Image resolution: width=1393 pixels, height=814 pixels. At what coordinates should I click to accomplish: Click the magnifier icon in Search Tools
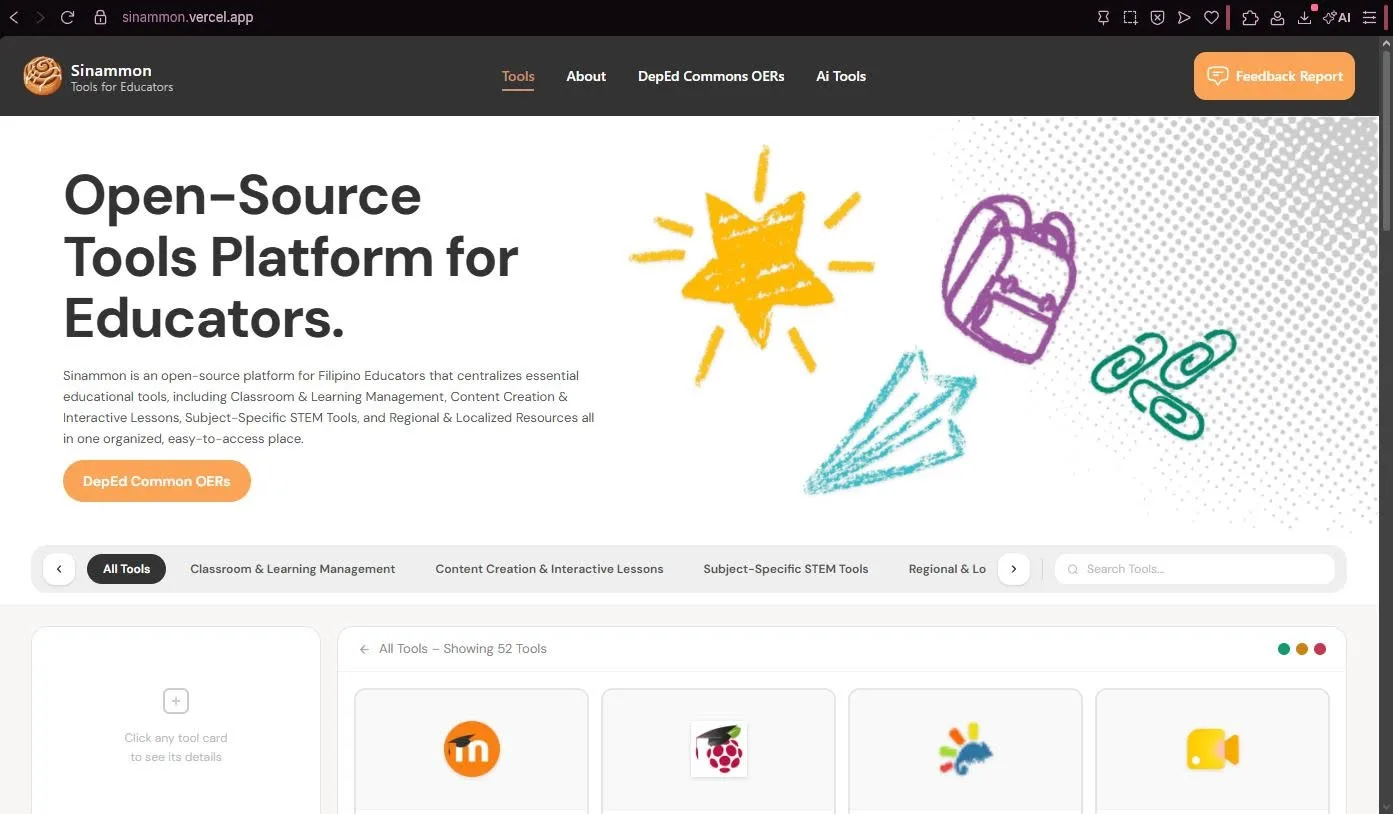coord(1073,569)
